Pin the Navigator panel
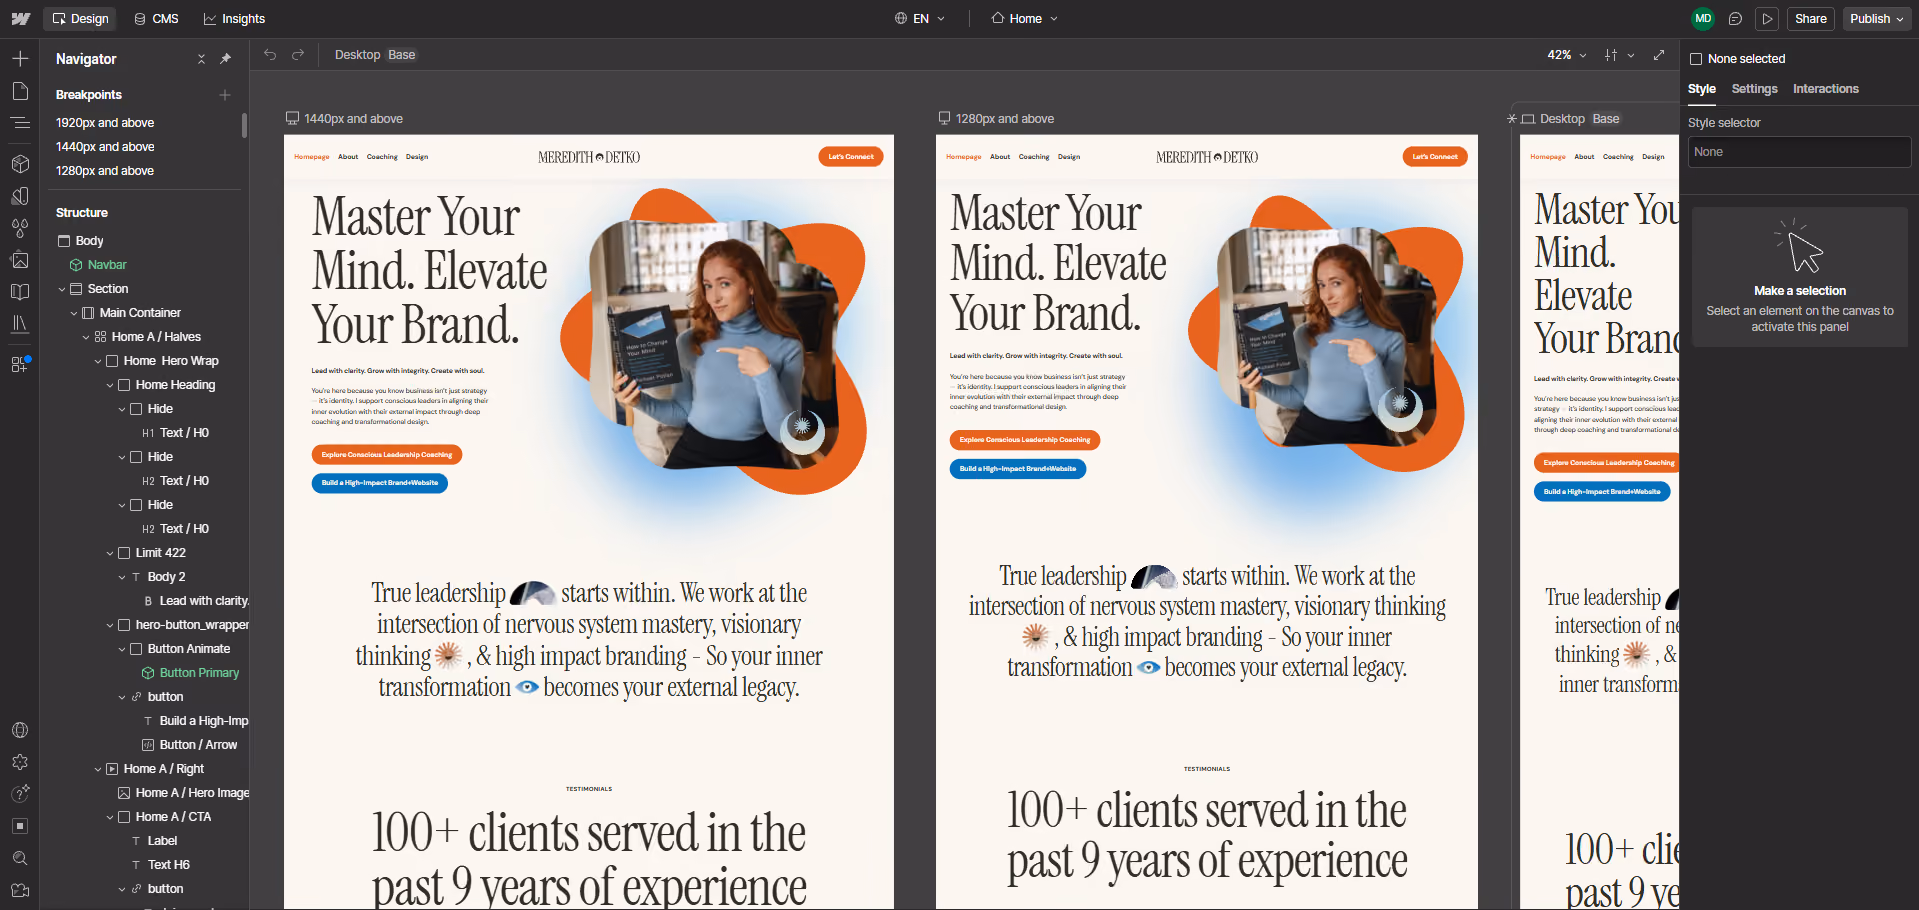1919x910 pixels. coord(225,59)
